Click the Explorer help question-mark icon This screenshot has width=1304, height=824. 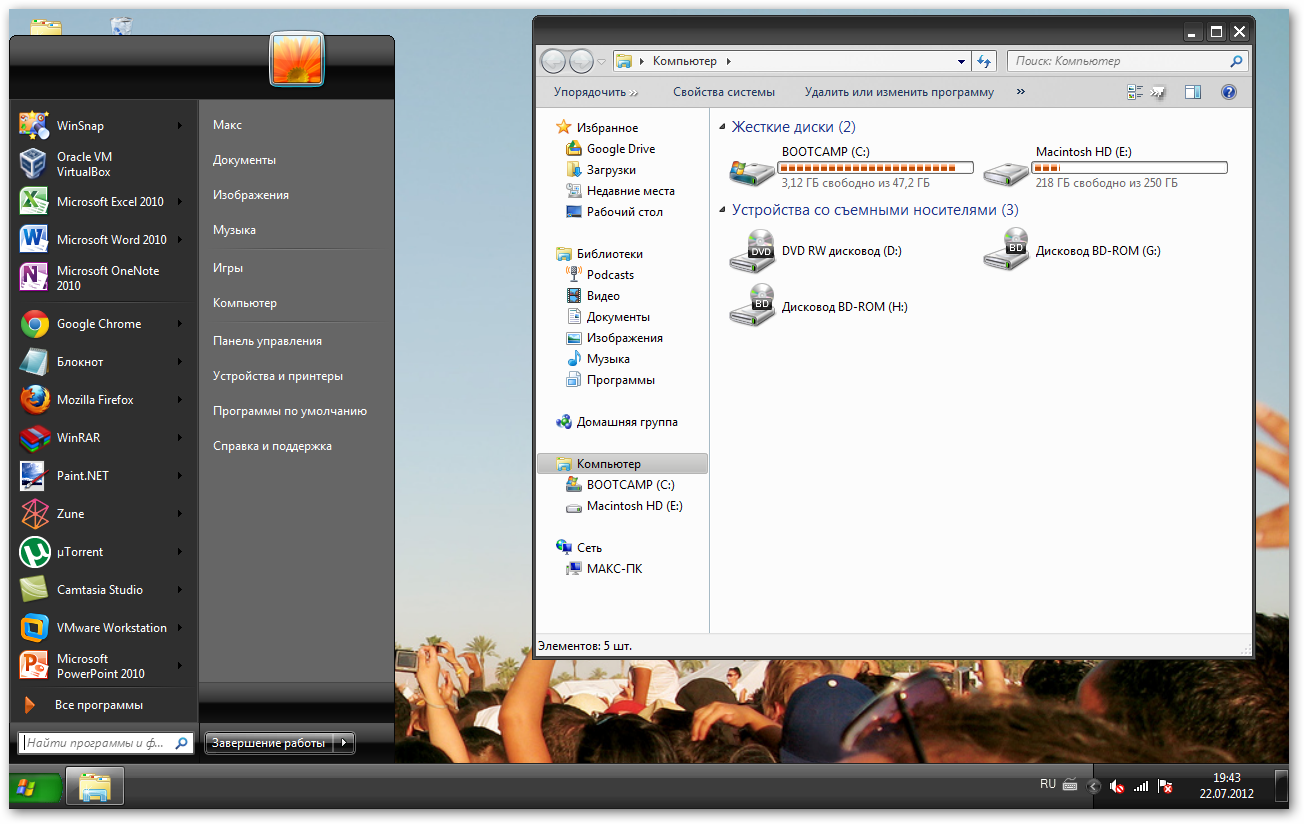tap(1229, 92)
